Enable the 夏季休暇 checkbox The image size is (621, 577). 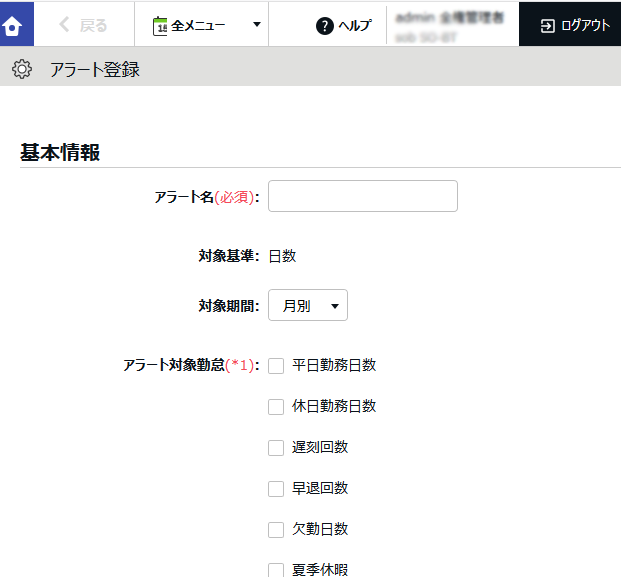pos(276,570)
